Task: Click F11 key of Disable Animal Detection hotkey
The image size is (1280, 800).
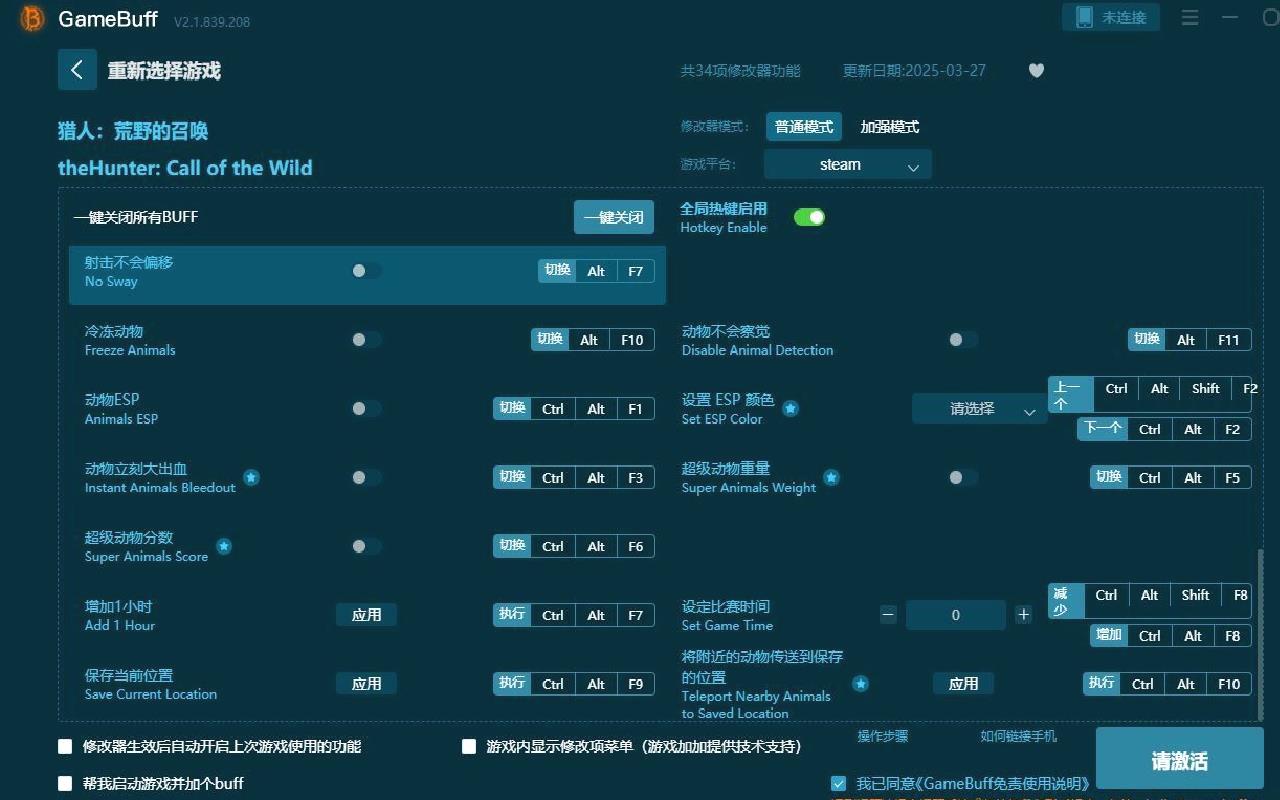Action: (x=1229, y=340)
